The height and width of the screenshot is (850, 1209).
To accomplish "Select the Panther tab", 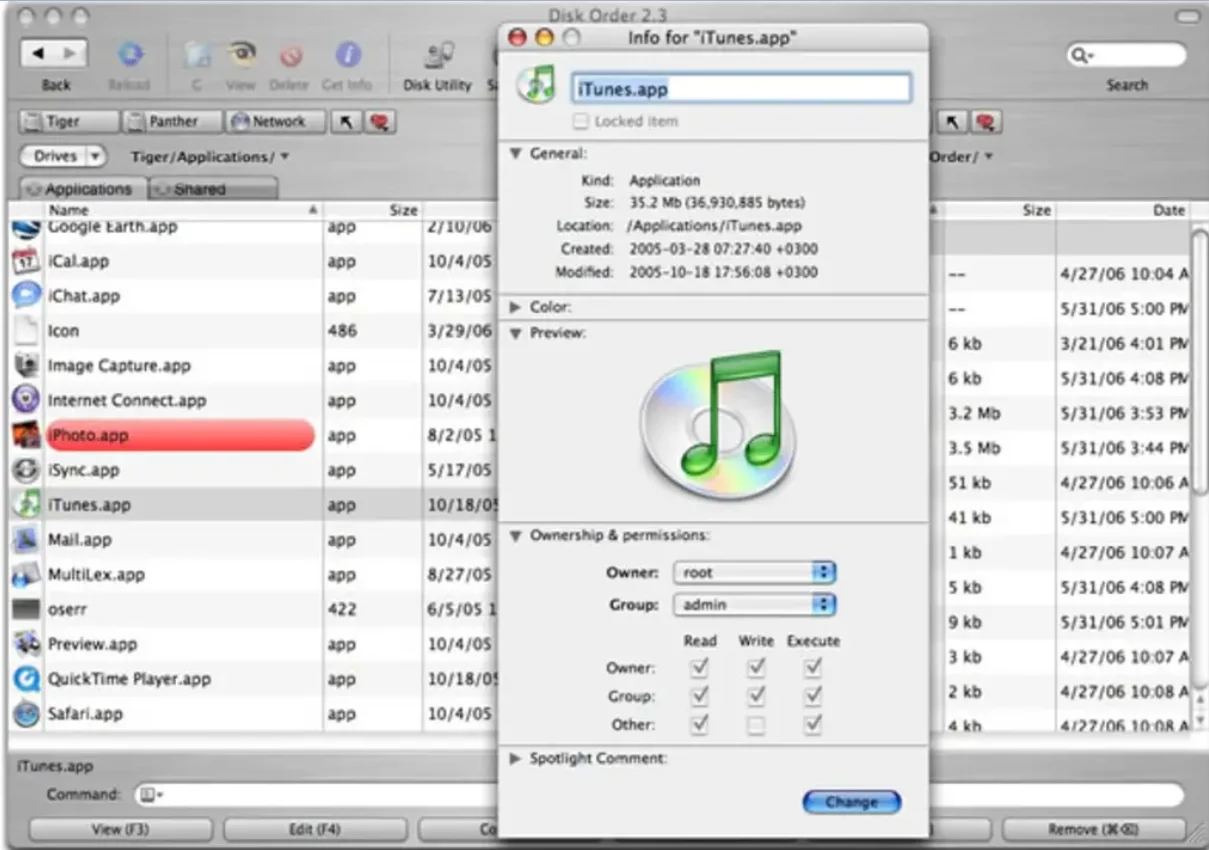I will (x=171, y=121).
